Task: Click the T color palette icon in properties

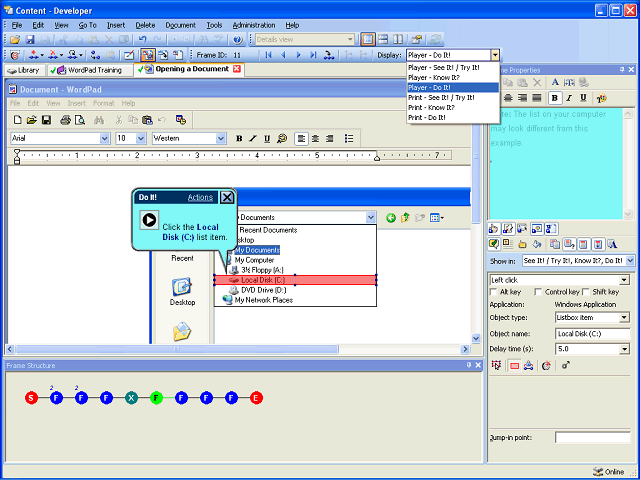Action: 601,98
